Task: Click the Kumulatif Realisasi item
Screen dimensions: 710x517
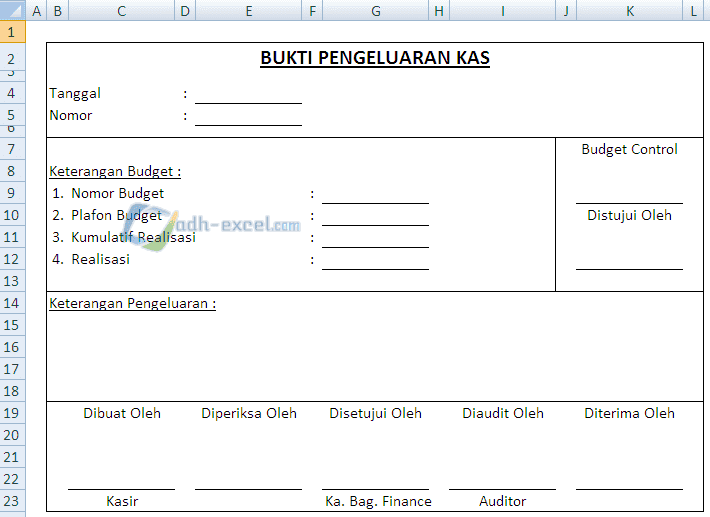Action: point(124,237)
